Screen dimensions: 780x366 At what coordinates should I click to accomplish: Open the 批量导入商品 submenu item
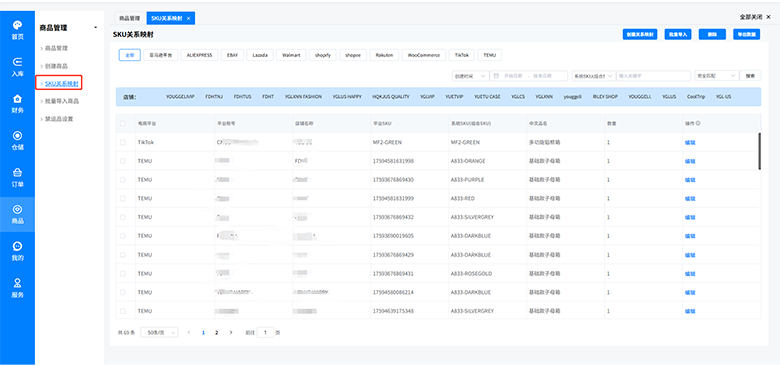pyautogui.click(x=62, y=101)
